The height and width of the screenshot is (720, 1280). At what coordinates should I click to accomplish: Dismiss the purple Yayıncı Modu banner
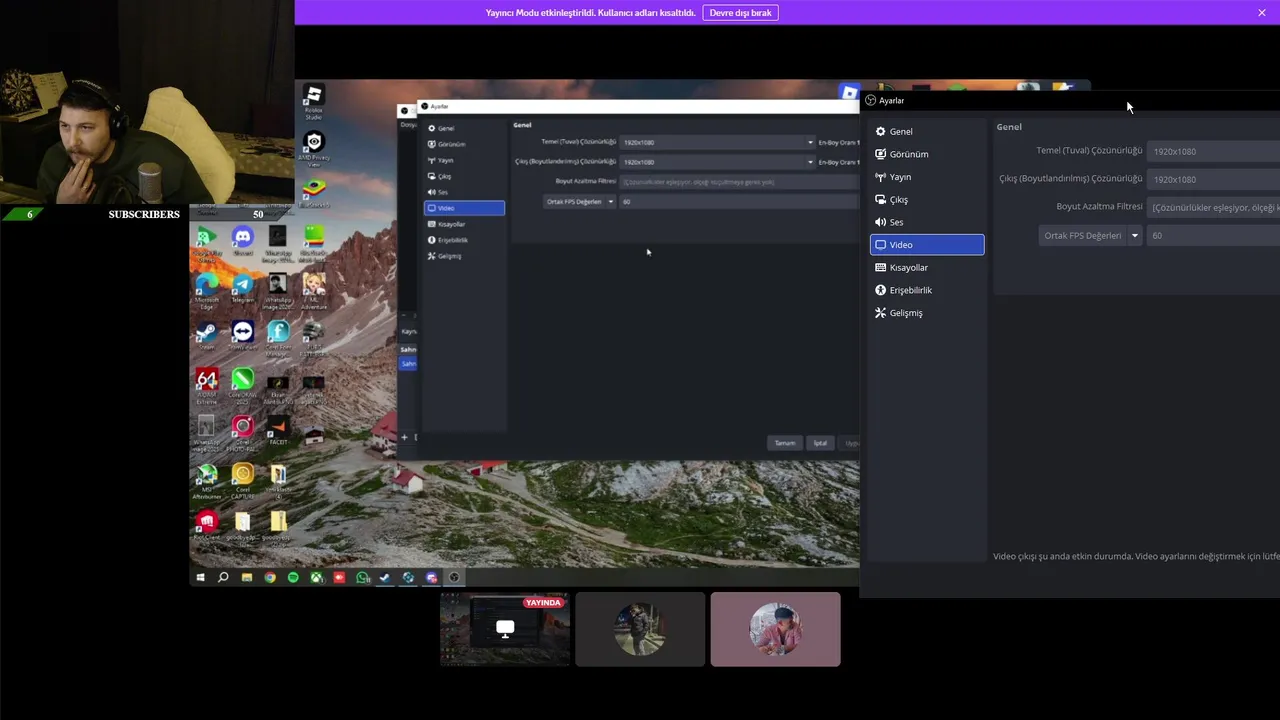tap(1262, 13)
